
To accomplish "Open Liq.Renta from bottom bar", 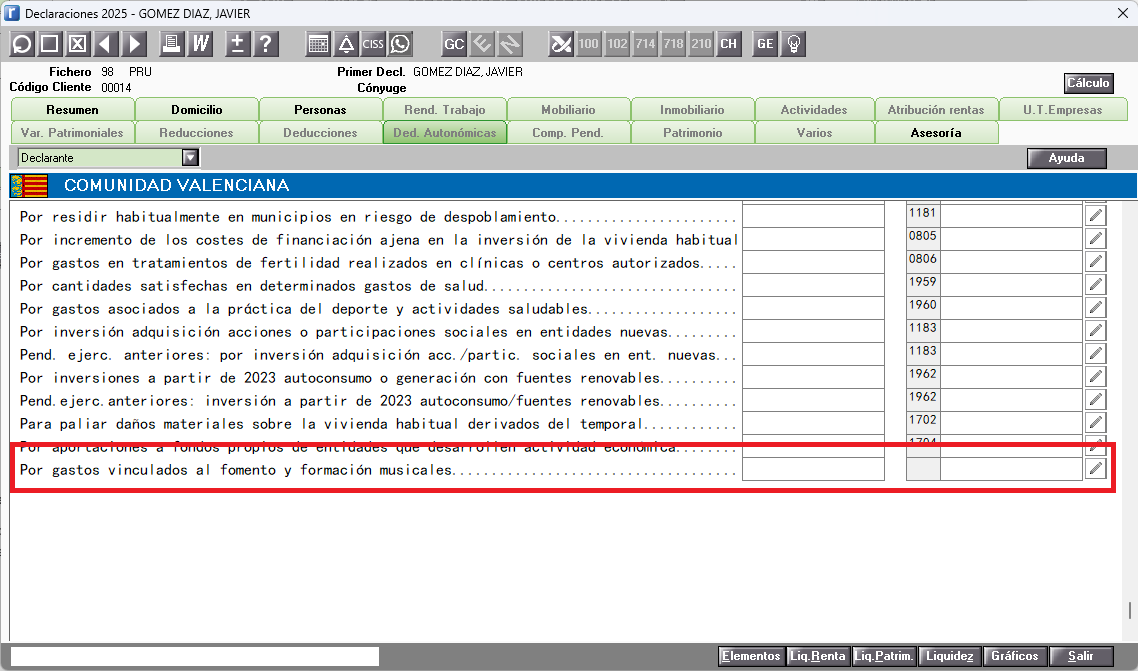I will pyautogui.click(x=817, y=656).
